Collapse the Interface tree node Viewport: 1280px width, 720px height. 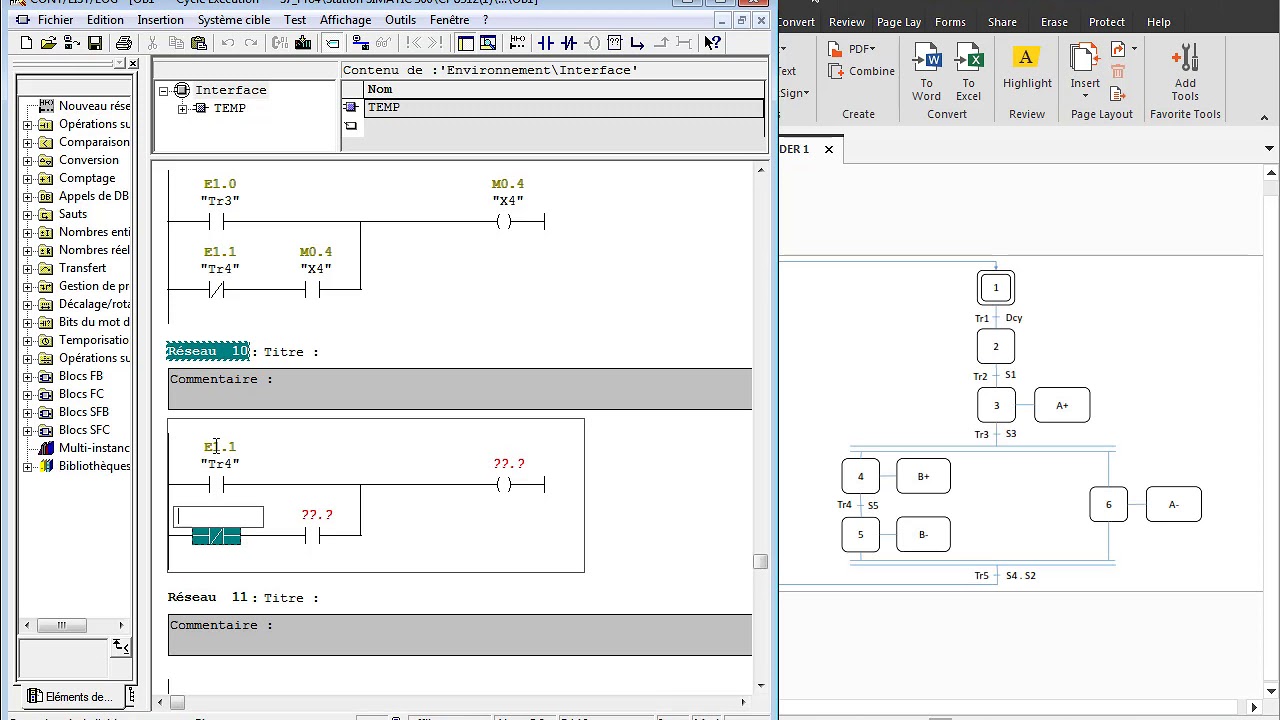pos(164,91)
